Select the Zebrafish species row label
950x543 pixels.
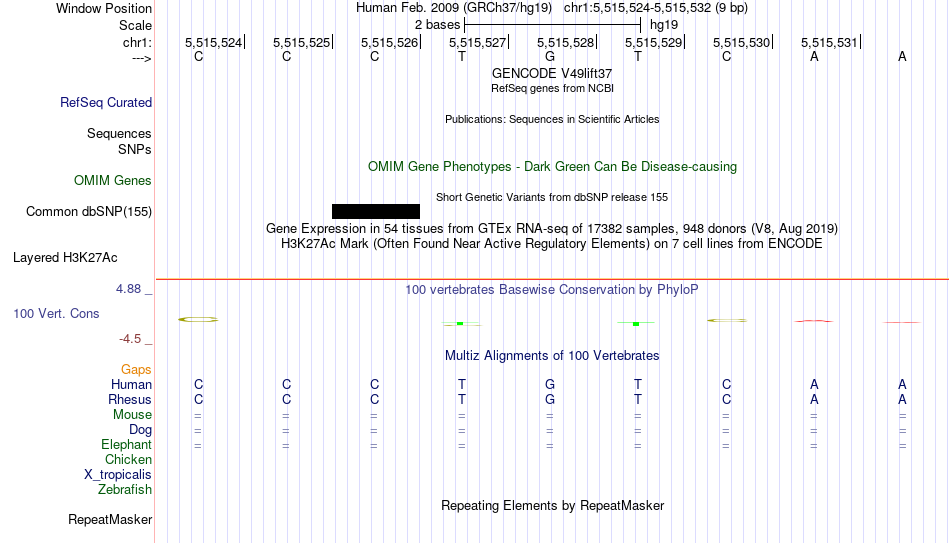coord(125,489)
